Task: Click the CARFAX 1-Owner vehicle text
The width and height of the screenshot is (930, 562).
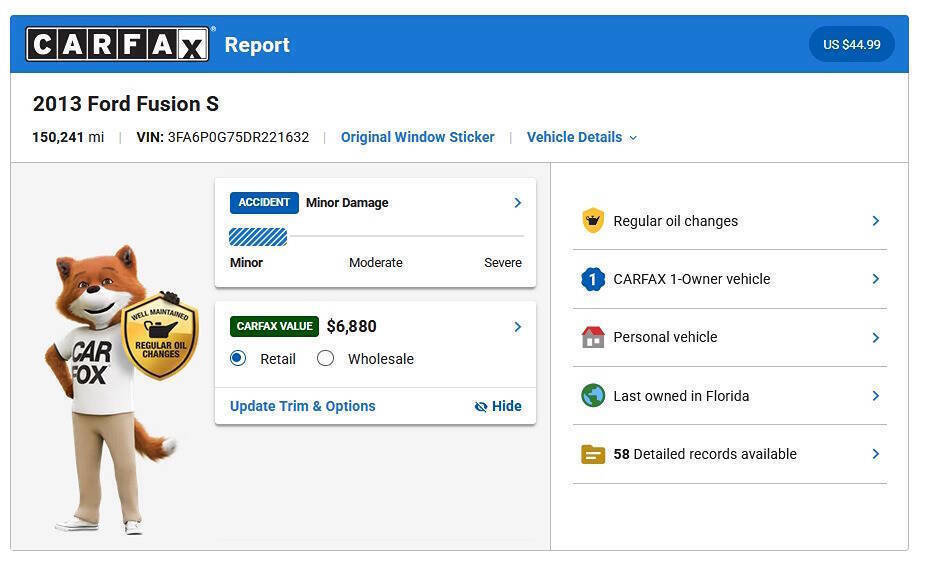Action: click(x=692, y=279)
